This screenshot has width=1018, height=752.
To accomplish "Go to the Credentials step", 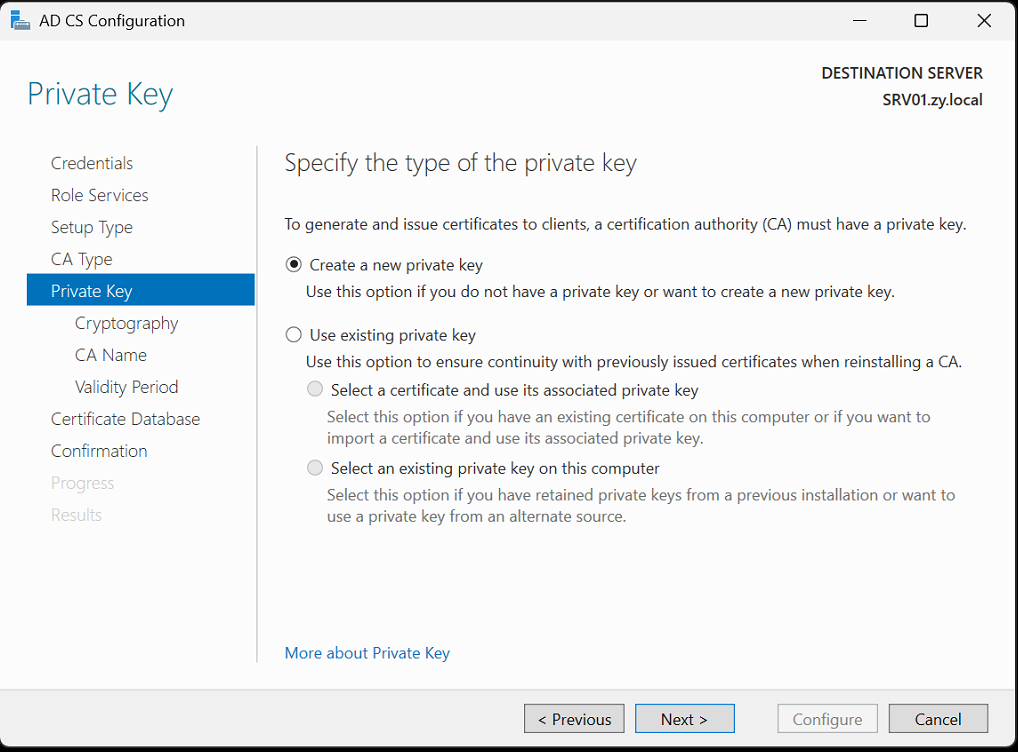I will [92, 163].
